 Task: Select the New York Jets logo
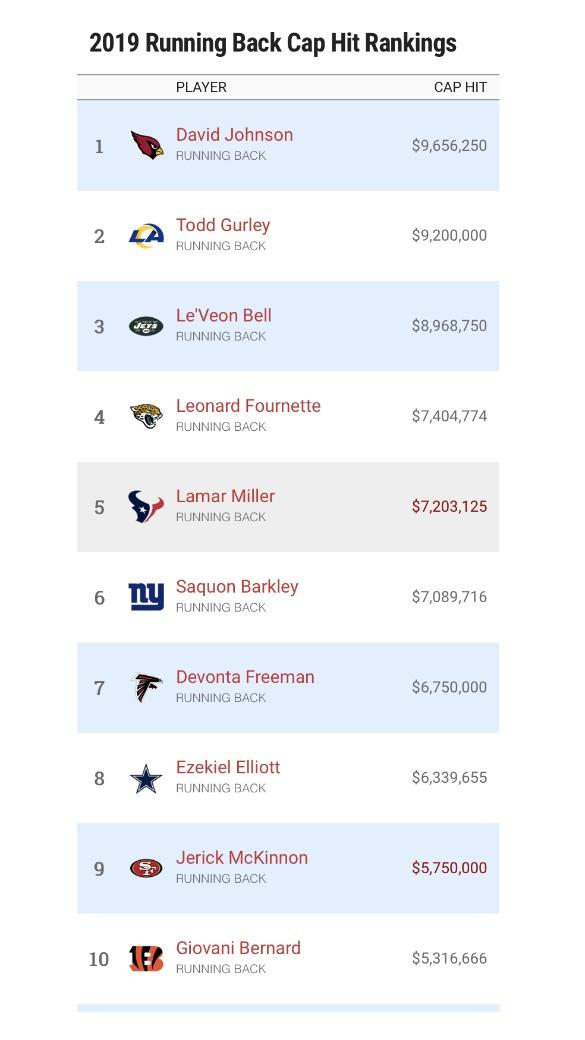click(x=146, y=326)
